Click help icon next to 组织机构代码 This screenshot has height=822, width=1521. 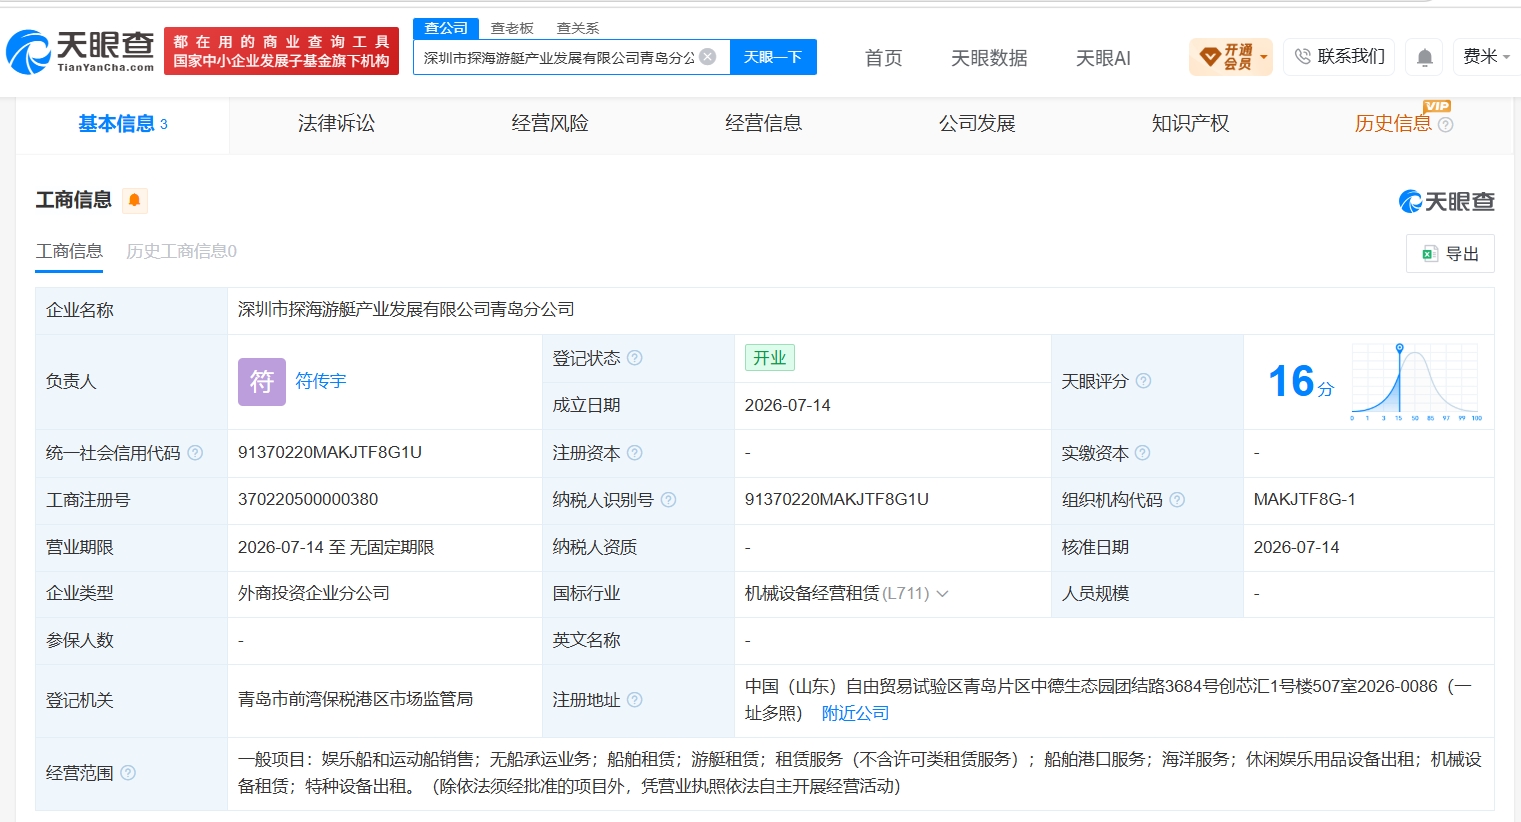click(1177, 500)
